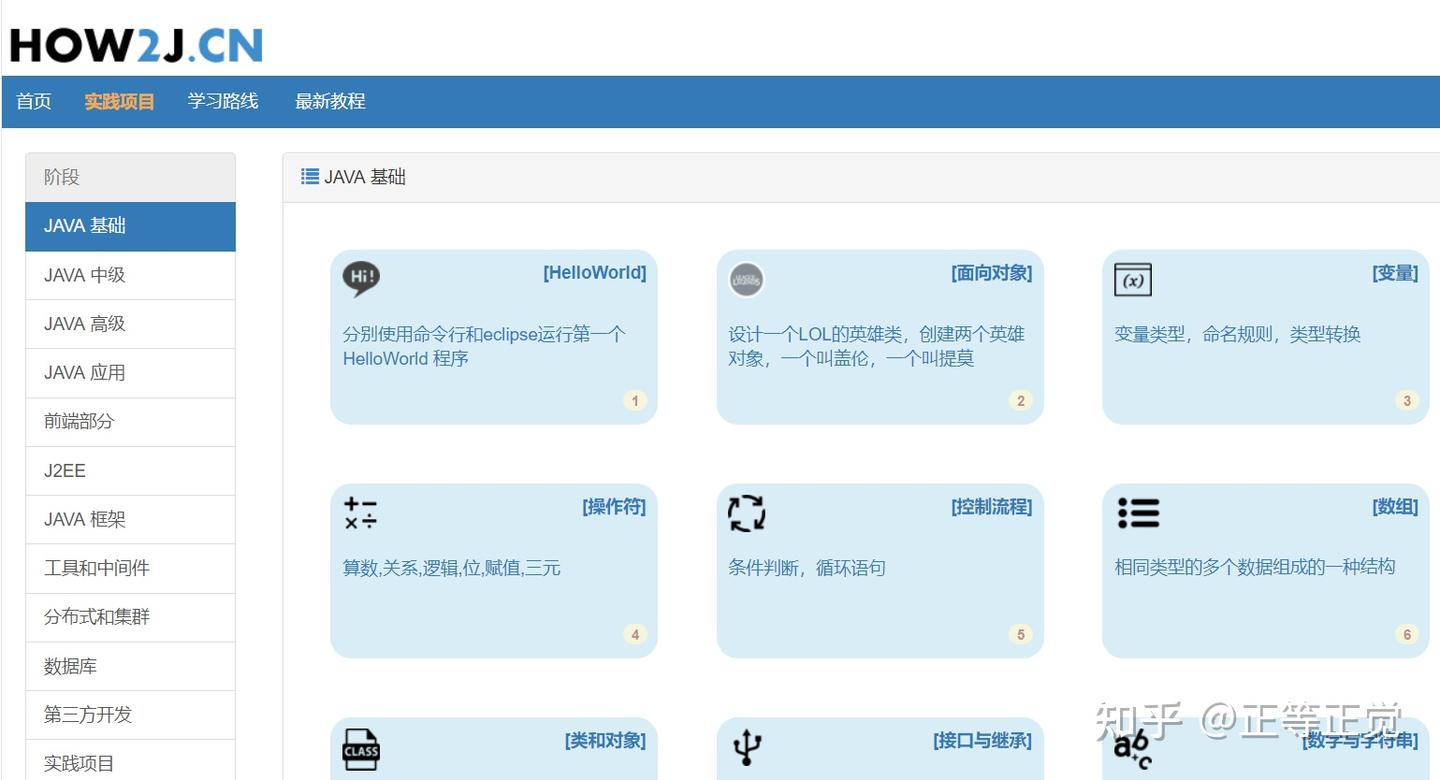This screenshot has width=1440, height=780.
Task: Switch to the 首页 tab
Action: pyautogui.click(x=33, y=101)
